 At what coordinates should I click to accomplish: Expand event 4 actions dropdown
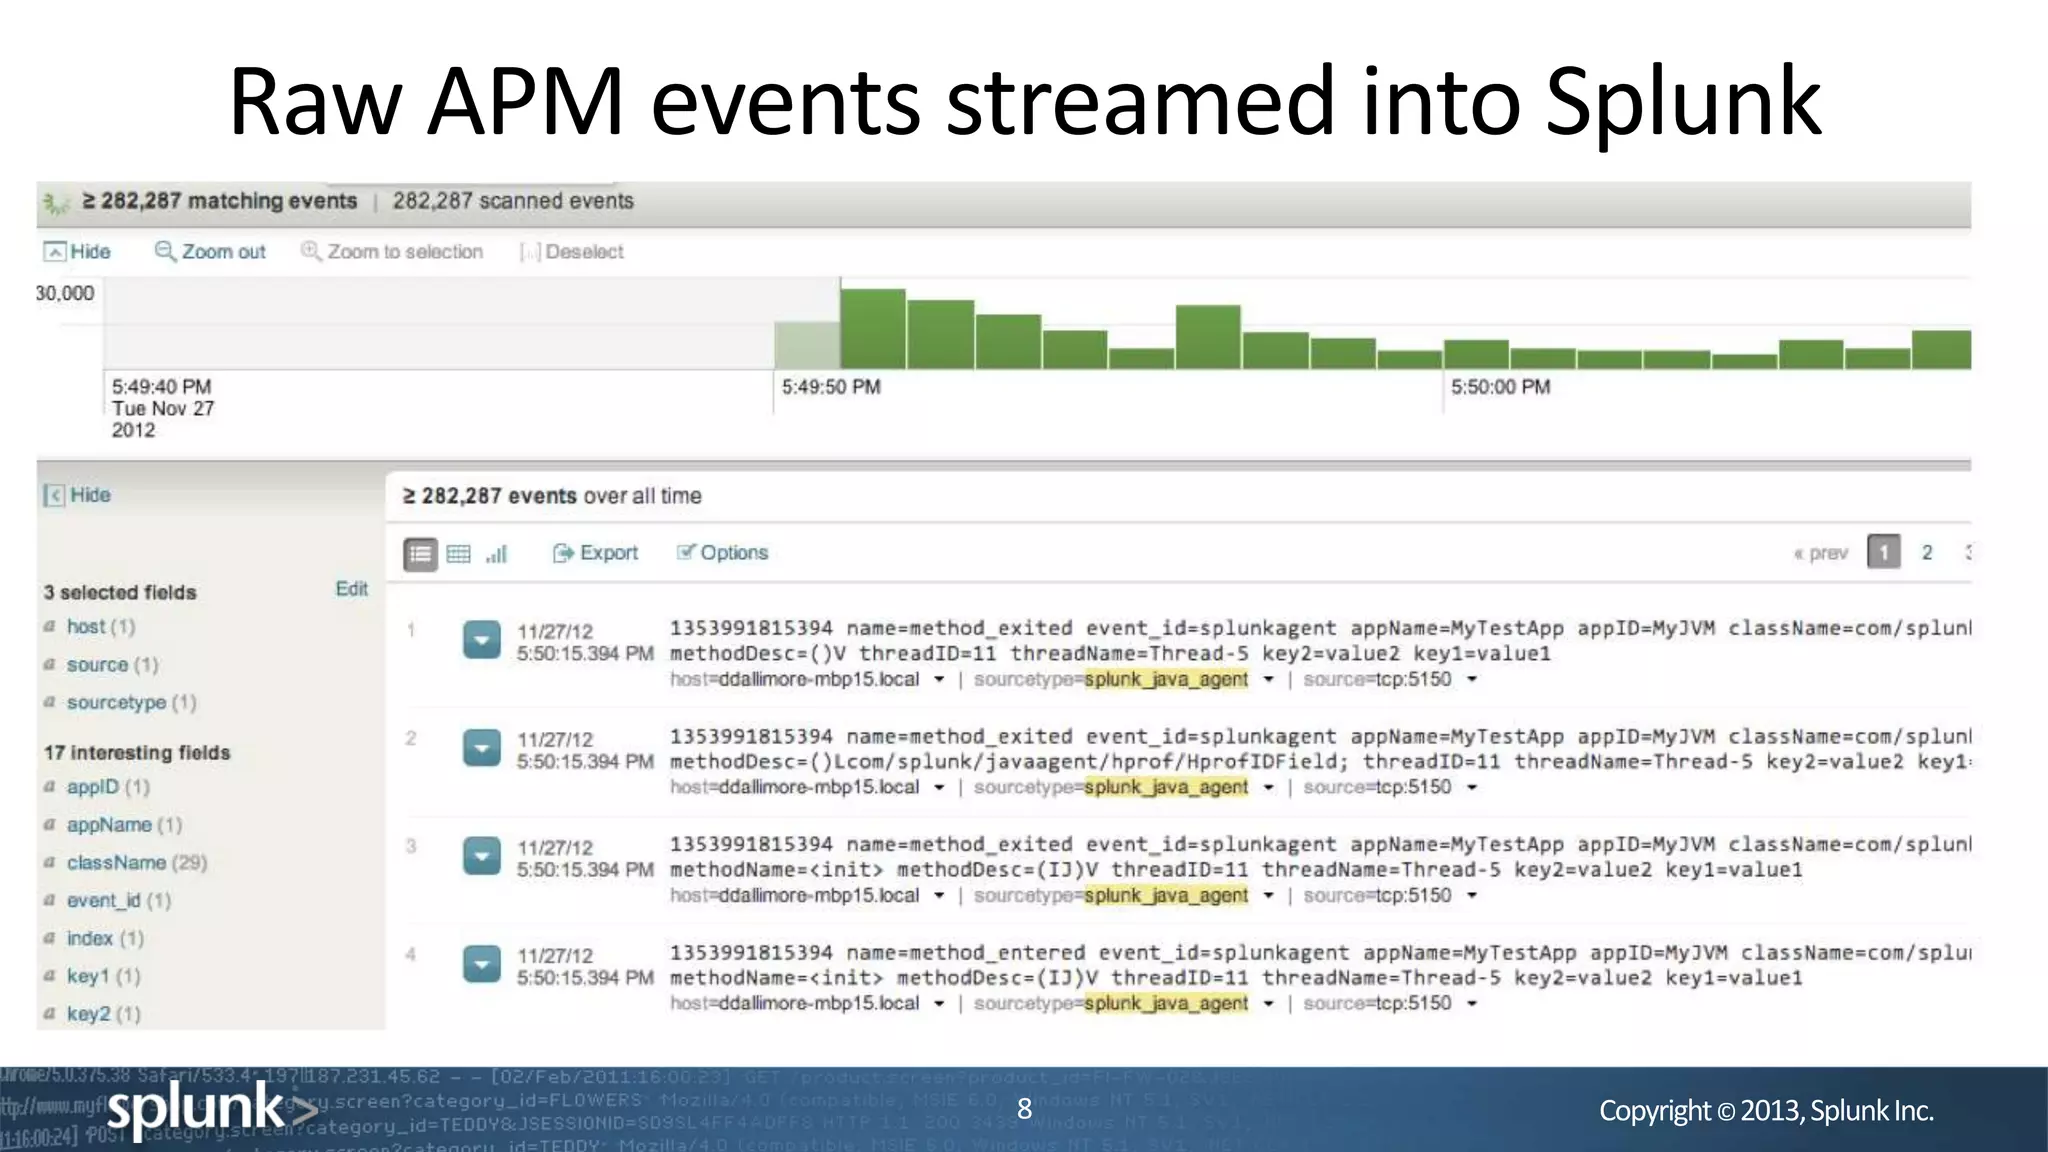tap(482, 964)
